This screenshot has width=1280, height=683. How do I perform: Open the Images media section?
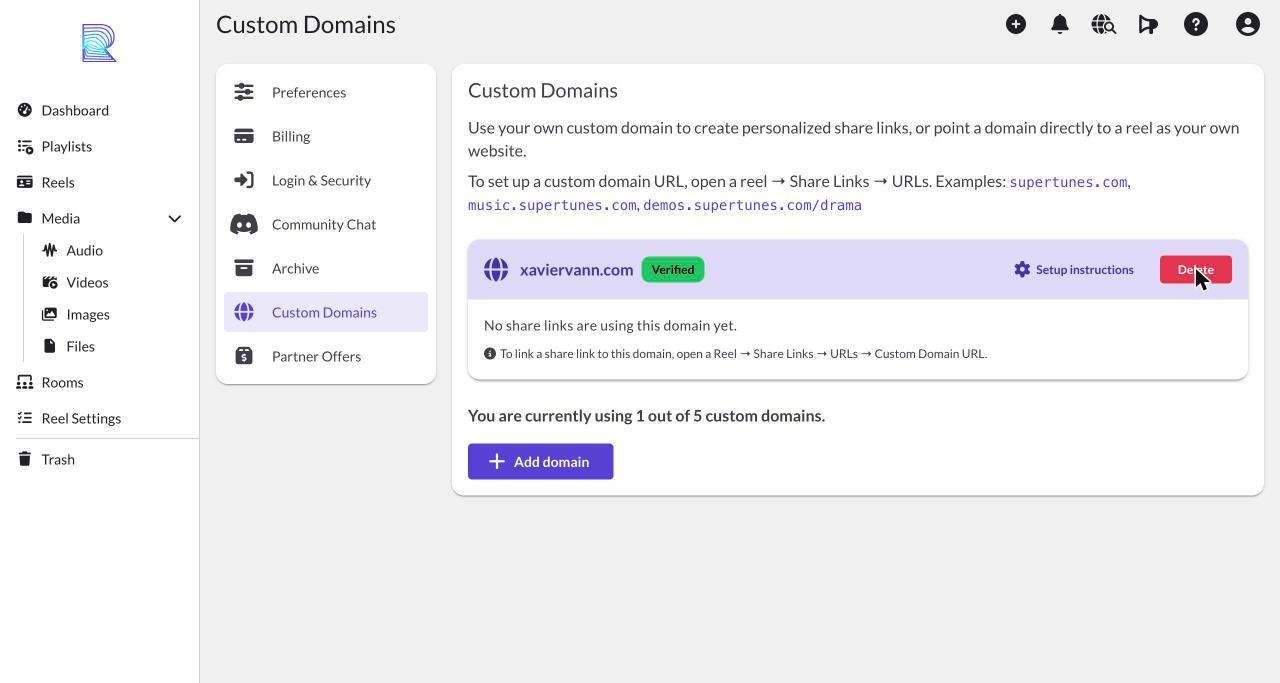(88, 314)
